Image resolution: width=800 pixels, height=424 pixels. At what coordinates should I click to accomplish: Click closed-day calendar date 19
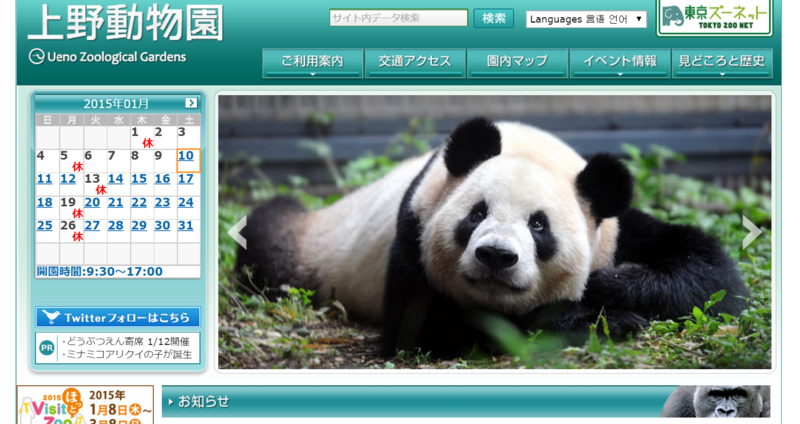point(68,203)
